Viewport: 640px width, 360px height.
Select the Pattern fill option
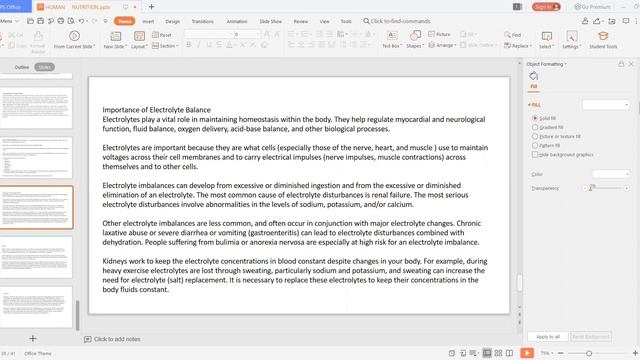click(x=546, y=145)
